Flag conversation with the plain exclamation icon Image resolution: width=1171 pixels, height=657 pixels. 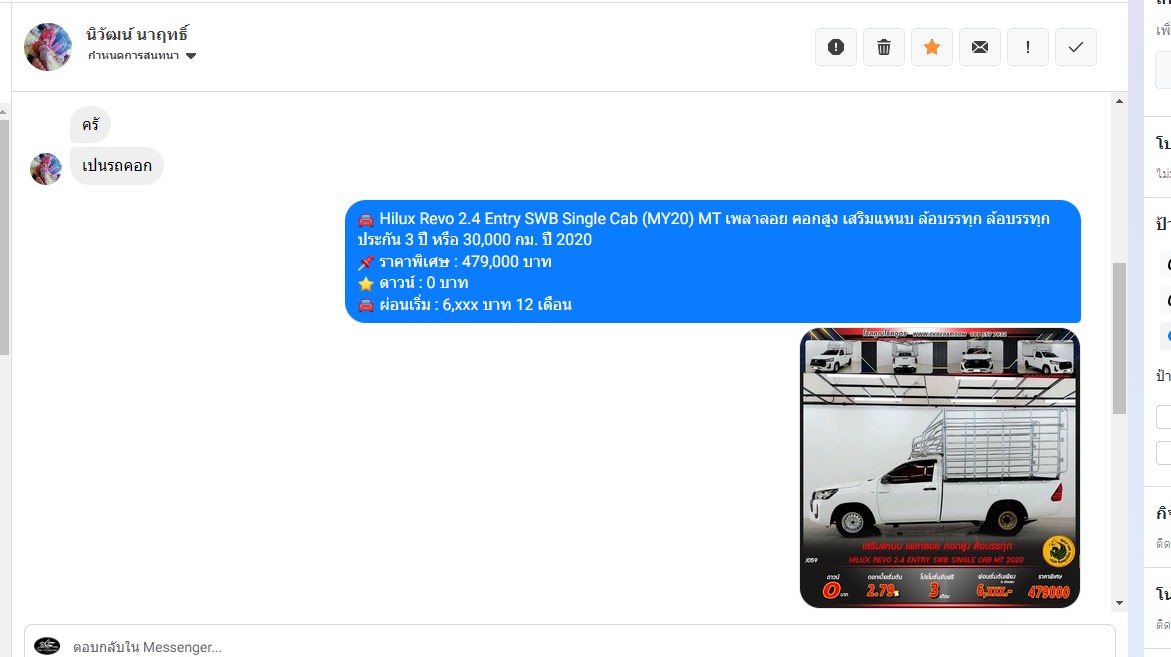point(1028,47)
